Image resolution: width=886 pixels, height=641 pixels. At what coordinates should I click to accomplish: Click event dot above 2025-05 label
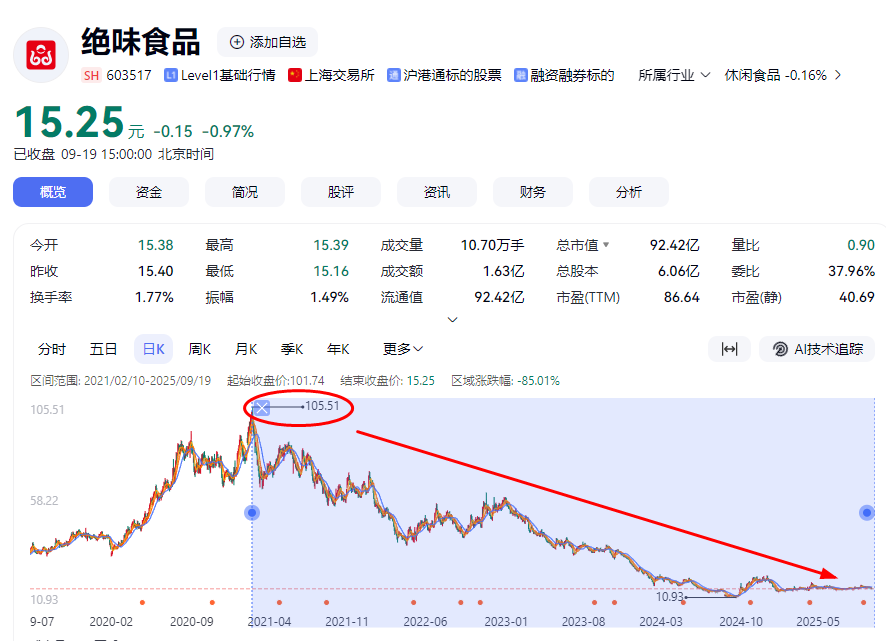coord(810,603)
